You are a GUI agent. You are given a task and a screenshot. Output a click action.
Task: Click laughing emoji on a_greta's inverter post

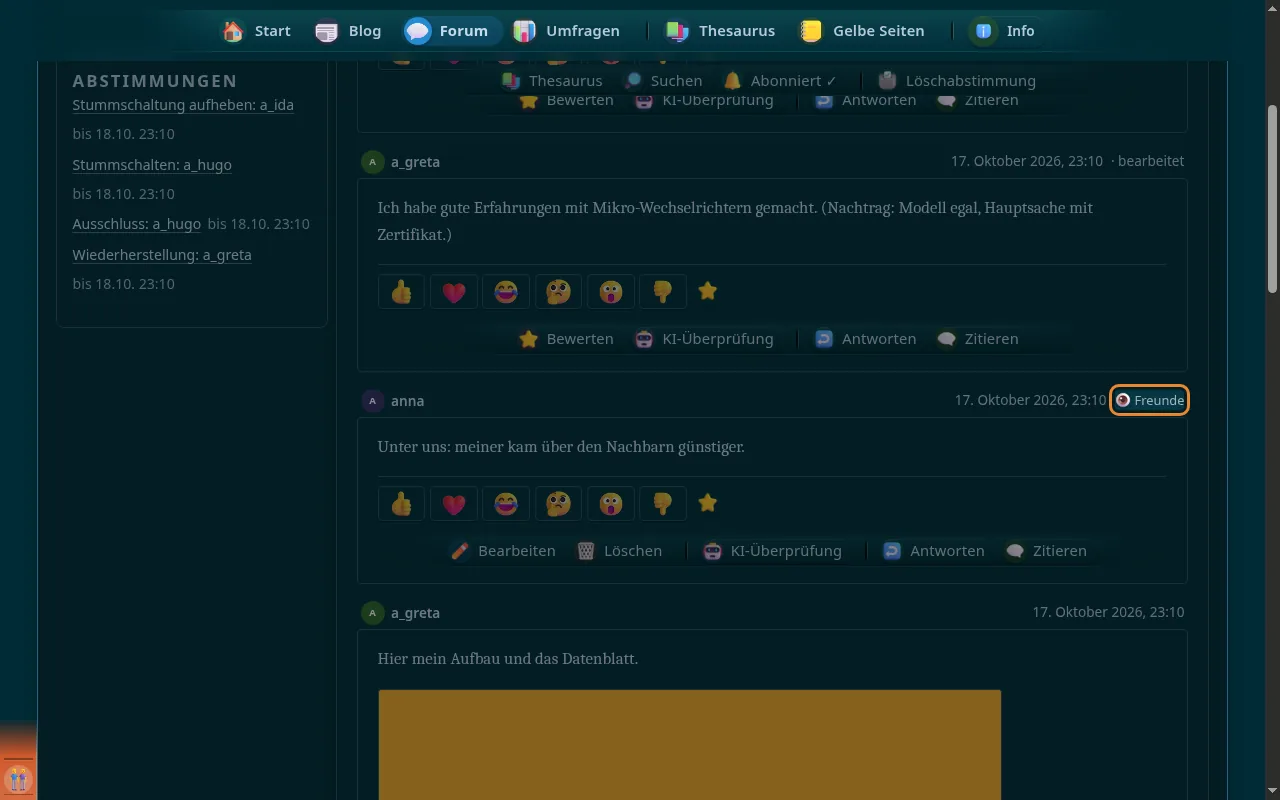click(x=506, y=292)
